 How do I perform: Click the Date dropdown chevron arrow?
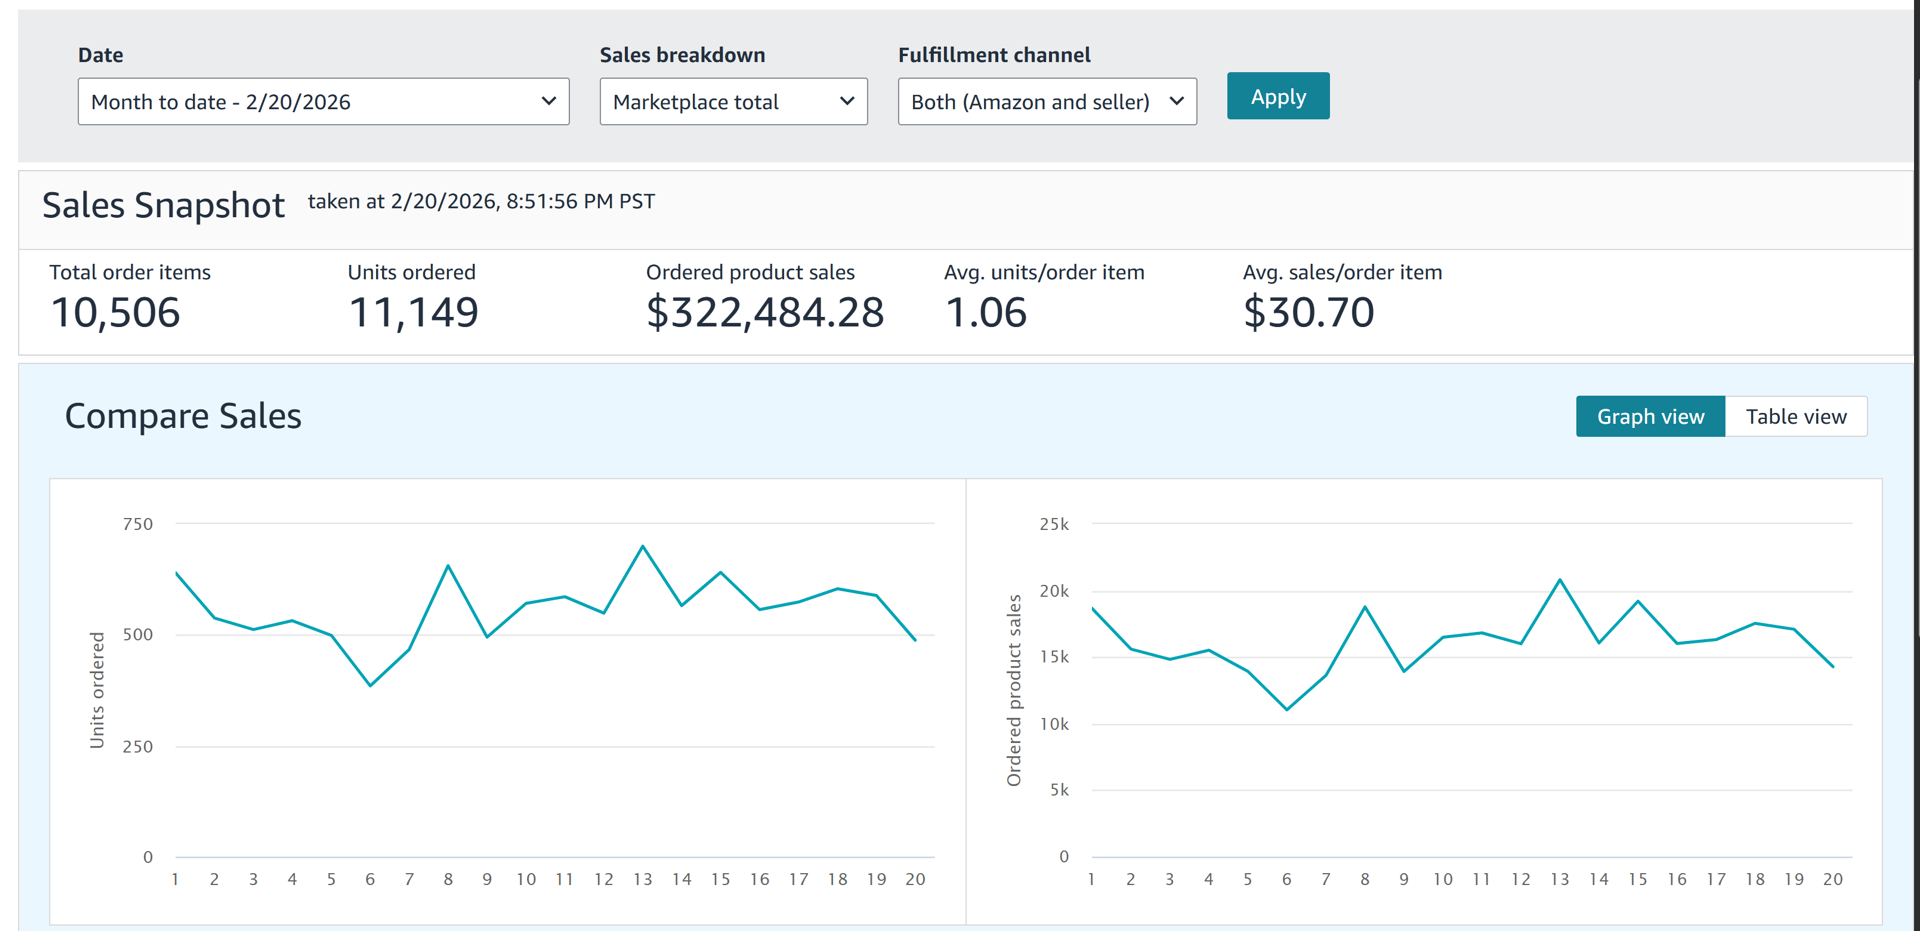[548, 101]
